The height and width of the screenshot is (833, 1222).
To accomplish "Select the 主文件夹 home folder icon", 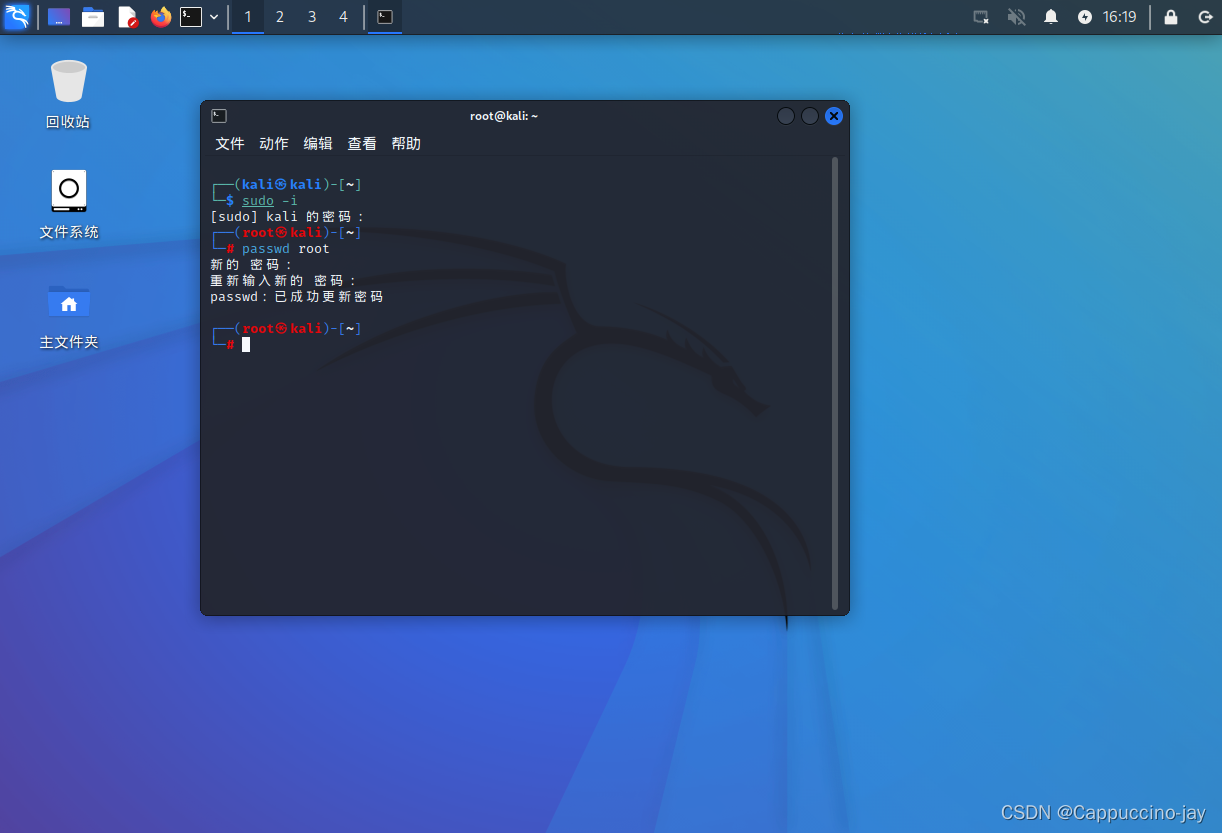I will [68, 314].
